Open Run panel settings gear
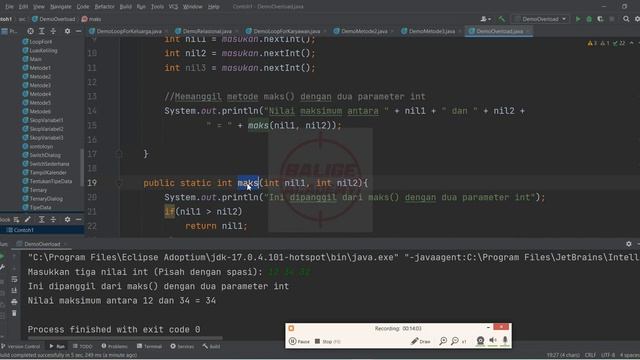 point(629,244)
